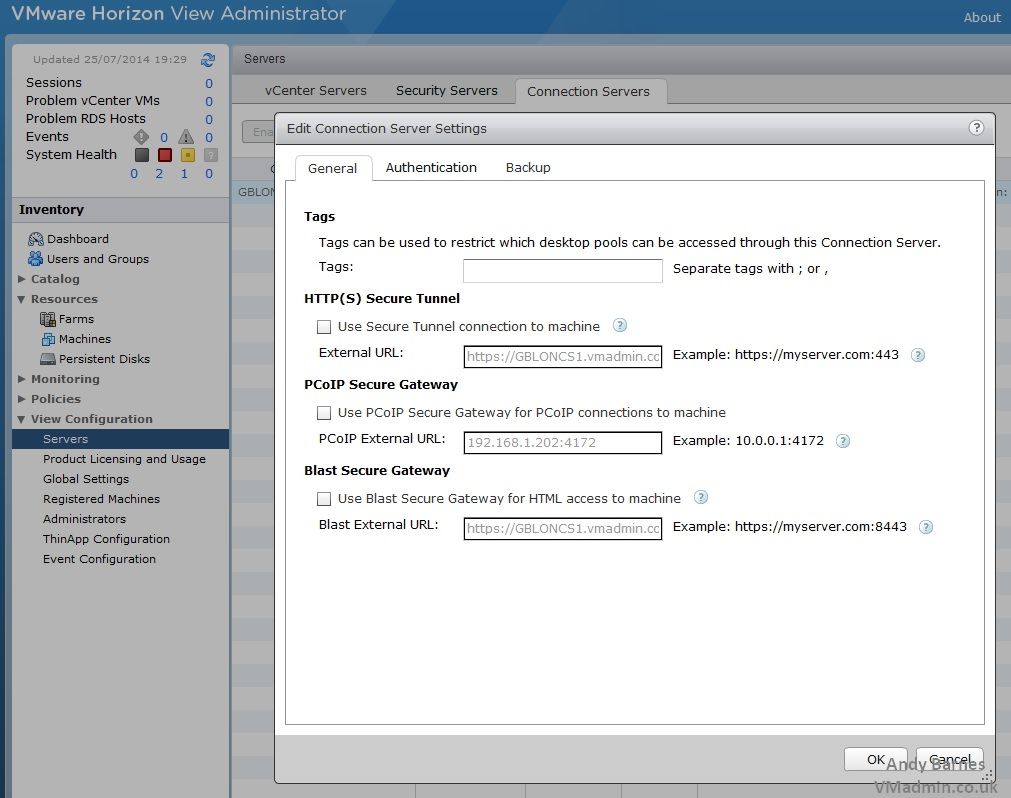Expand the Policies tree section
This screenshot has width=1011, height=798.
[x=21, y=399]
